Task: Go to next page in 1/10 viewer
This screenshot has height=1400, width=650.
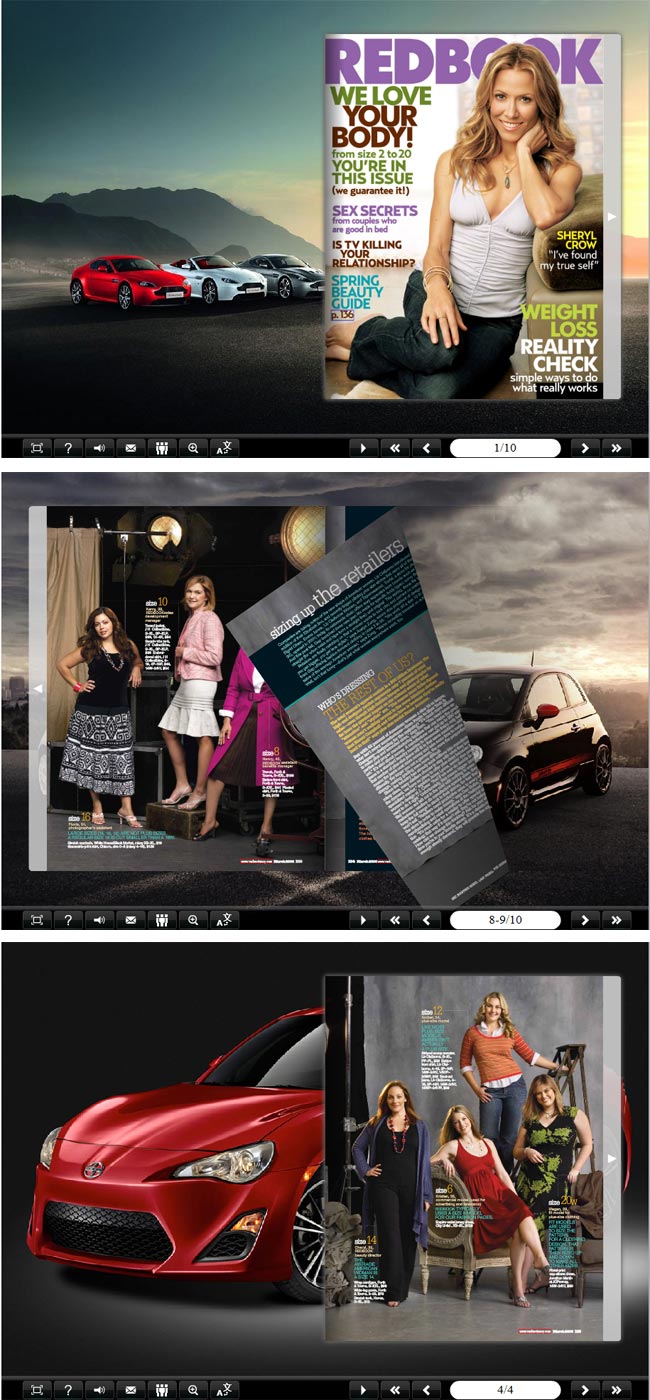Action: 585,448
